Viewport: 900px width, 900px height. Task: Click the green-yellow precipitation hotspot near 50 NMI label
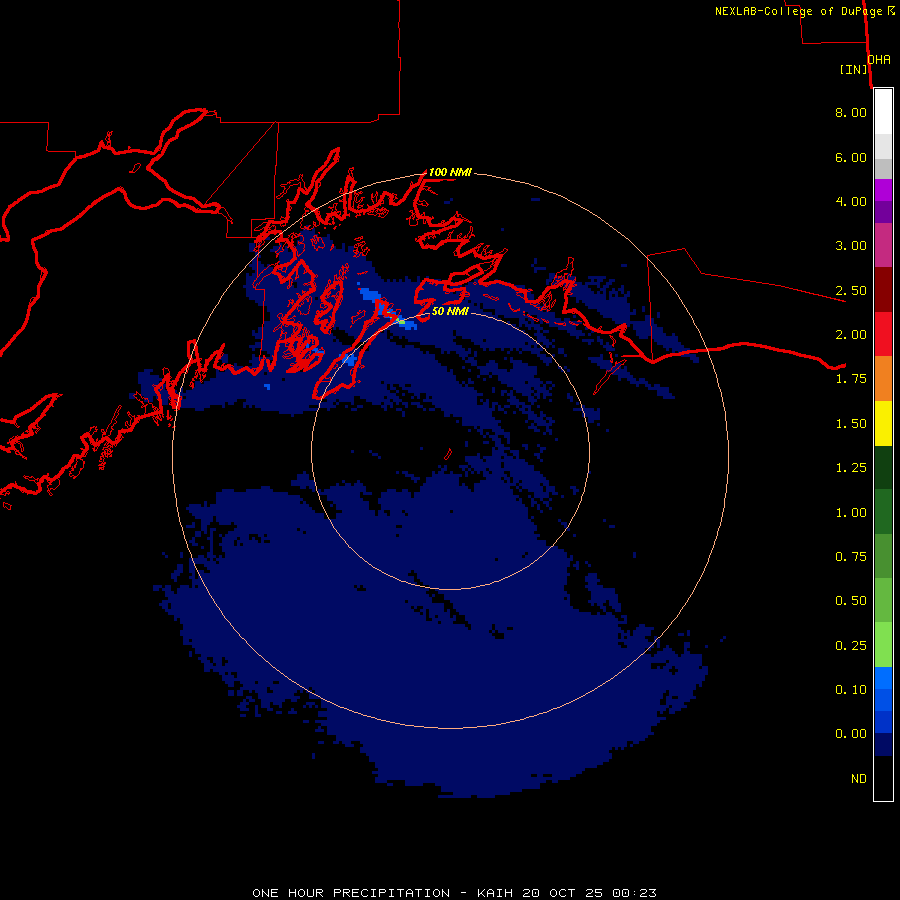coord(401,321)
